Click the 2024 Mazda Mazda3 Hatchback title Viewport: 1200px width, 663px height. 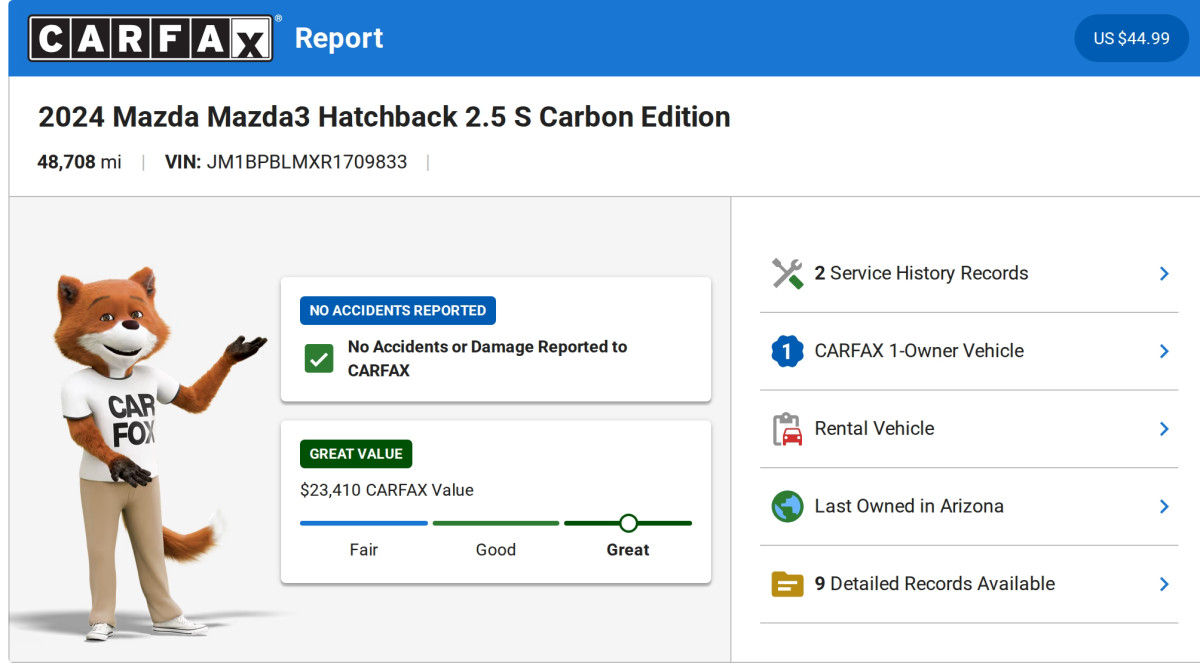tap(384, 117)
